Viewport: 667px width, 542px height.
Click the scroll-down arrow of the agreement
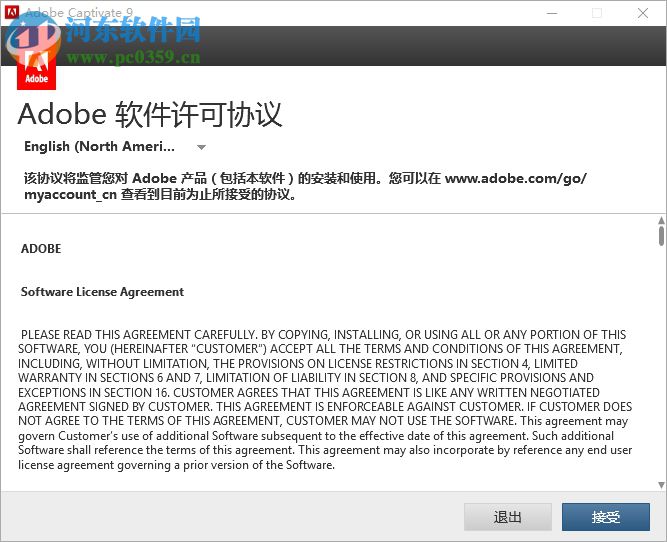pos(661,485)
